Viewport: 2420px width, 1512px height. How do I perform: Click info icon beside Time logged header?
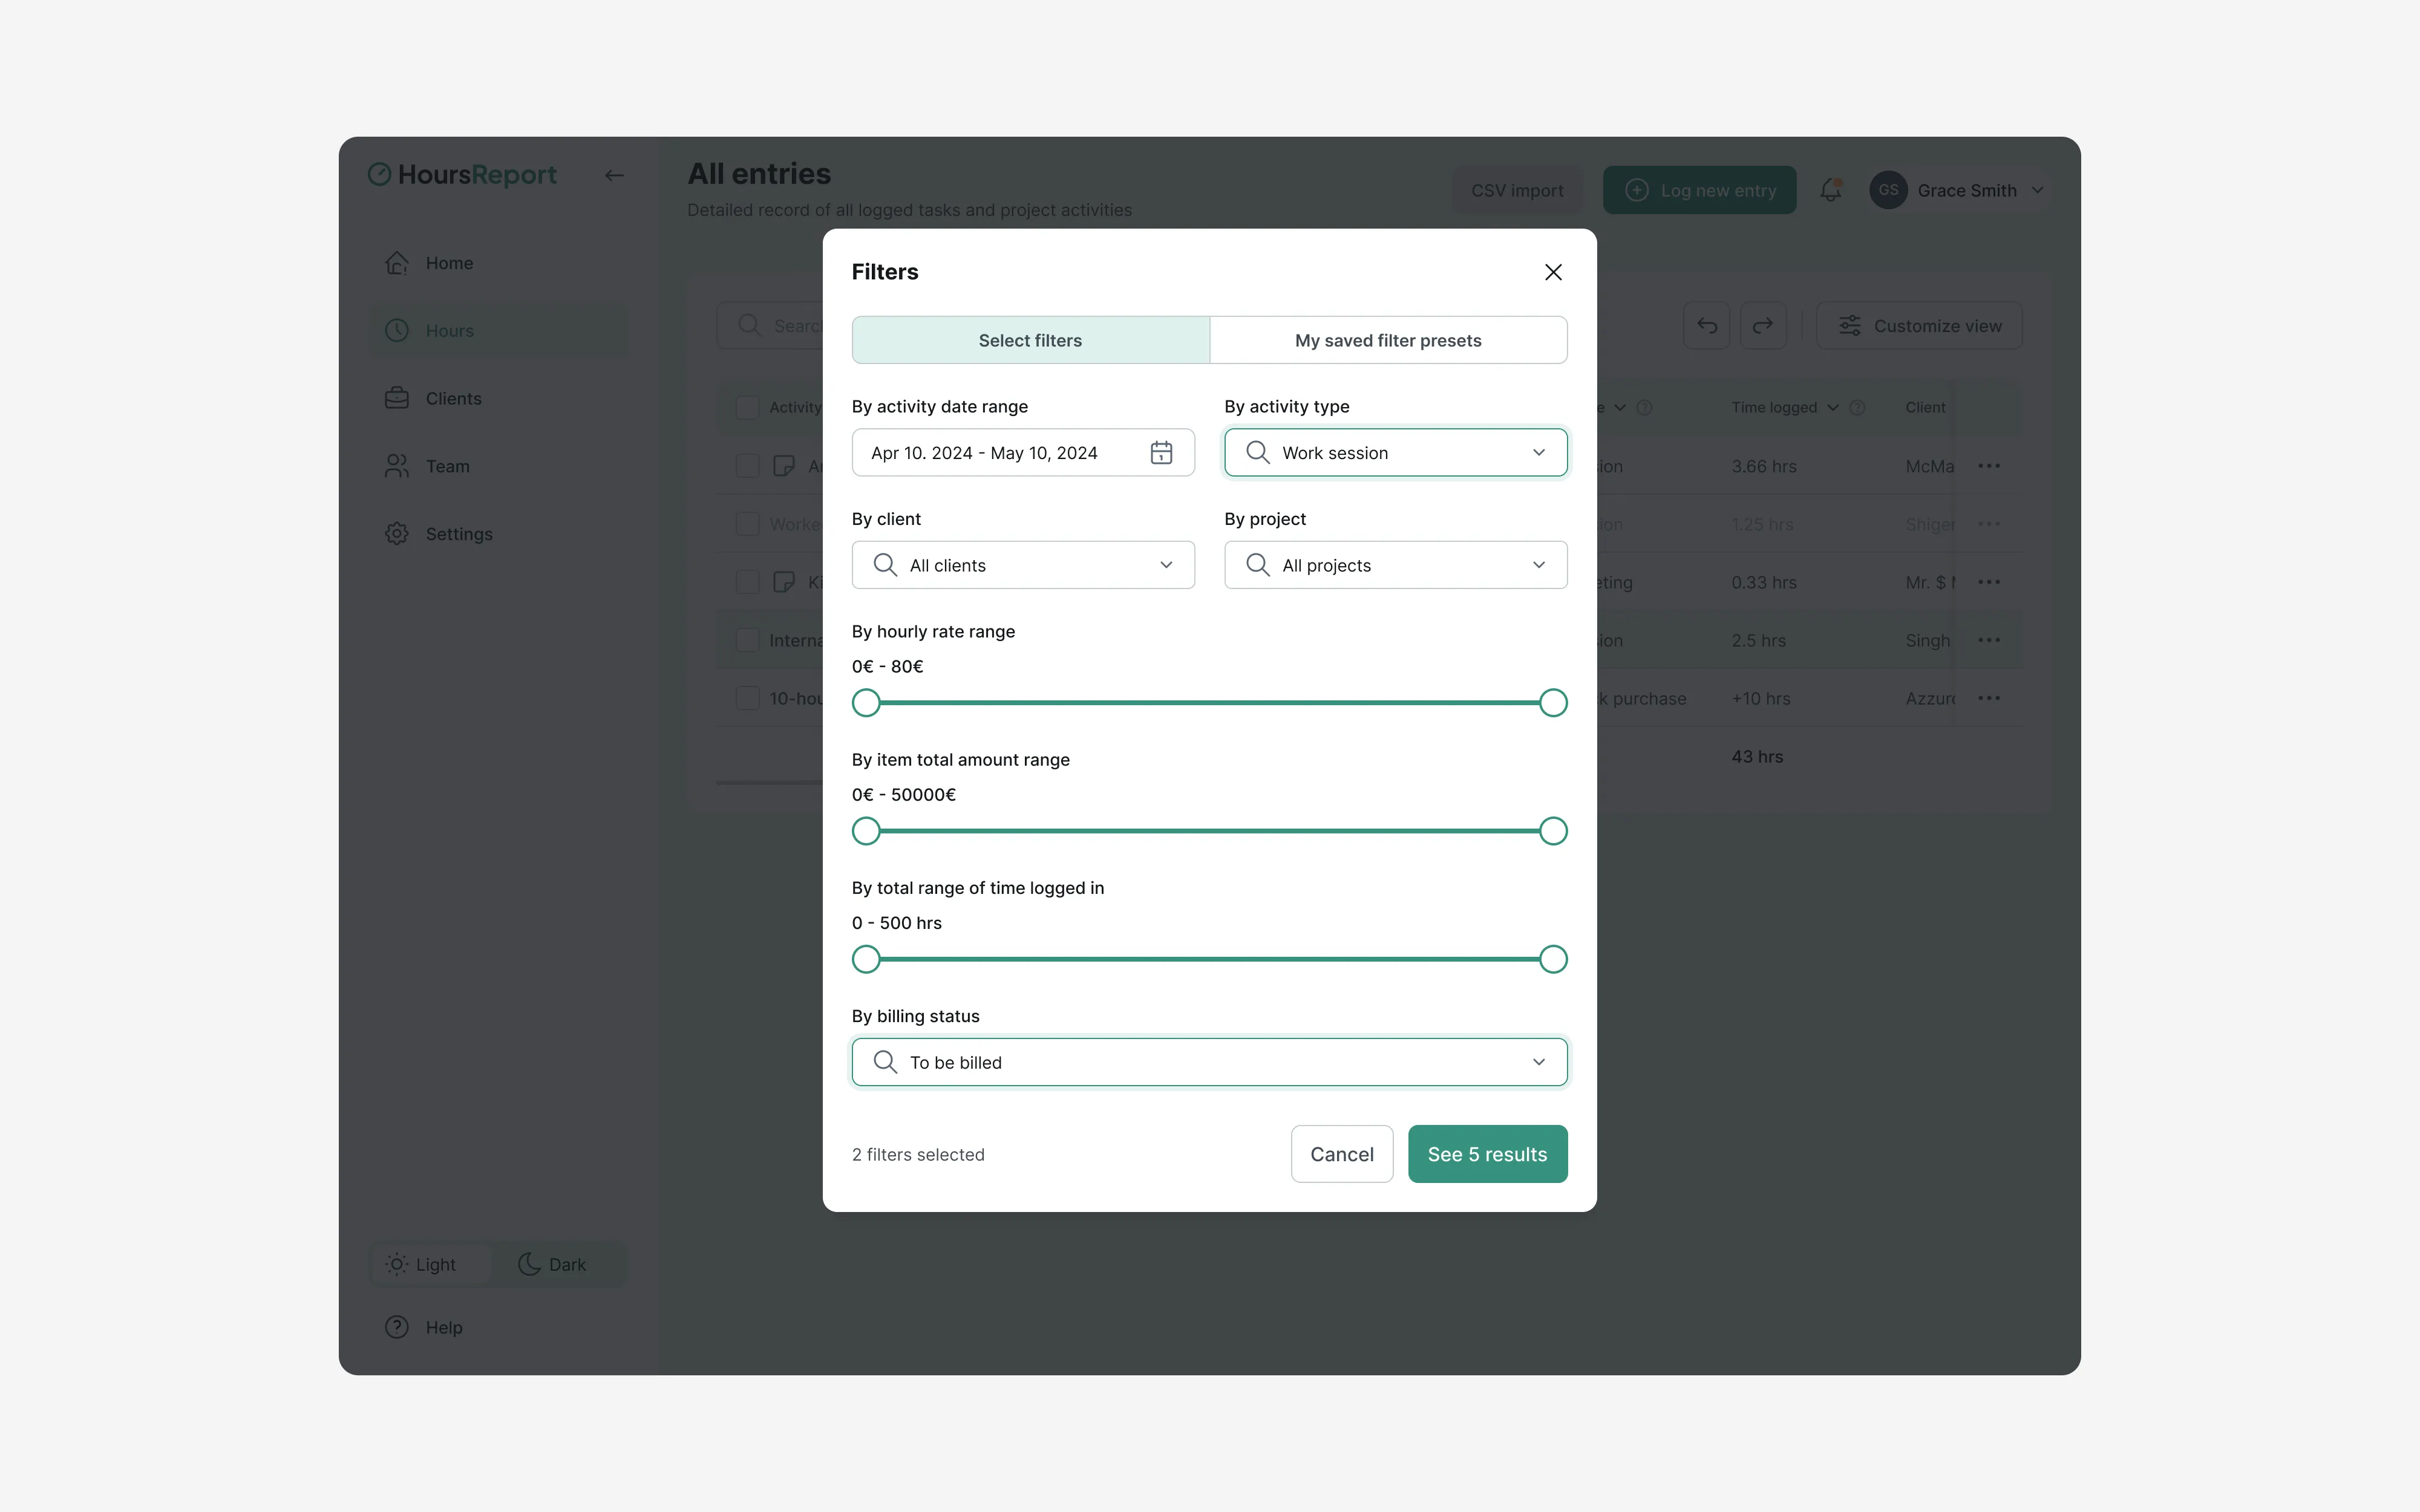(x=1857, y=407)
